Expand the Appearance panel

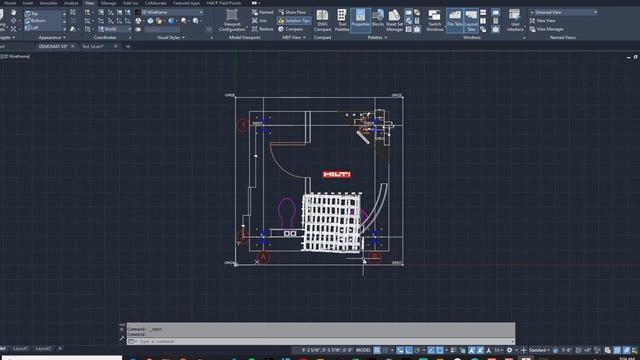click(52, 38)
